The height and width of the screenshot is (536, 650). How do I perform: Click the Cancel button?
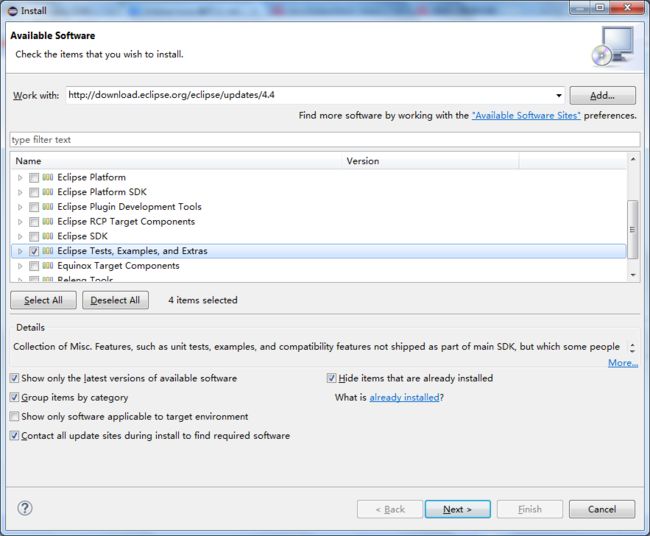[602, 509]
